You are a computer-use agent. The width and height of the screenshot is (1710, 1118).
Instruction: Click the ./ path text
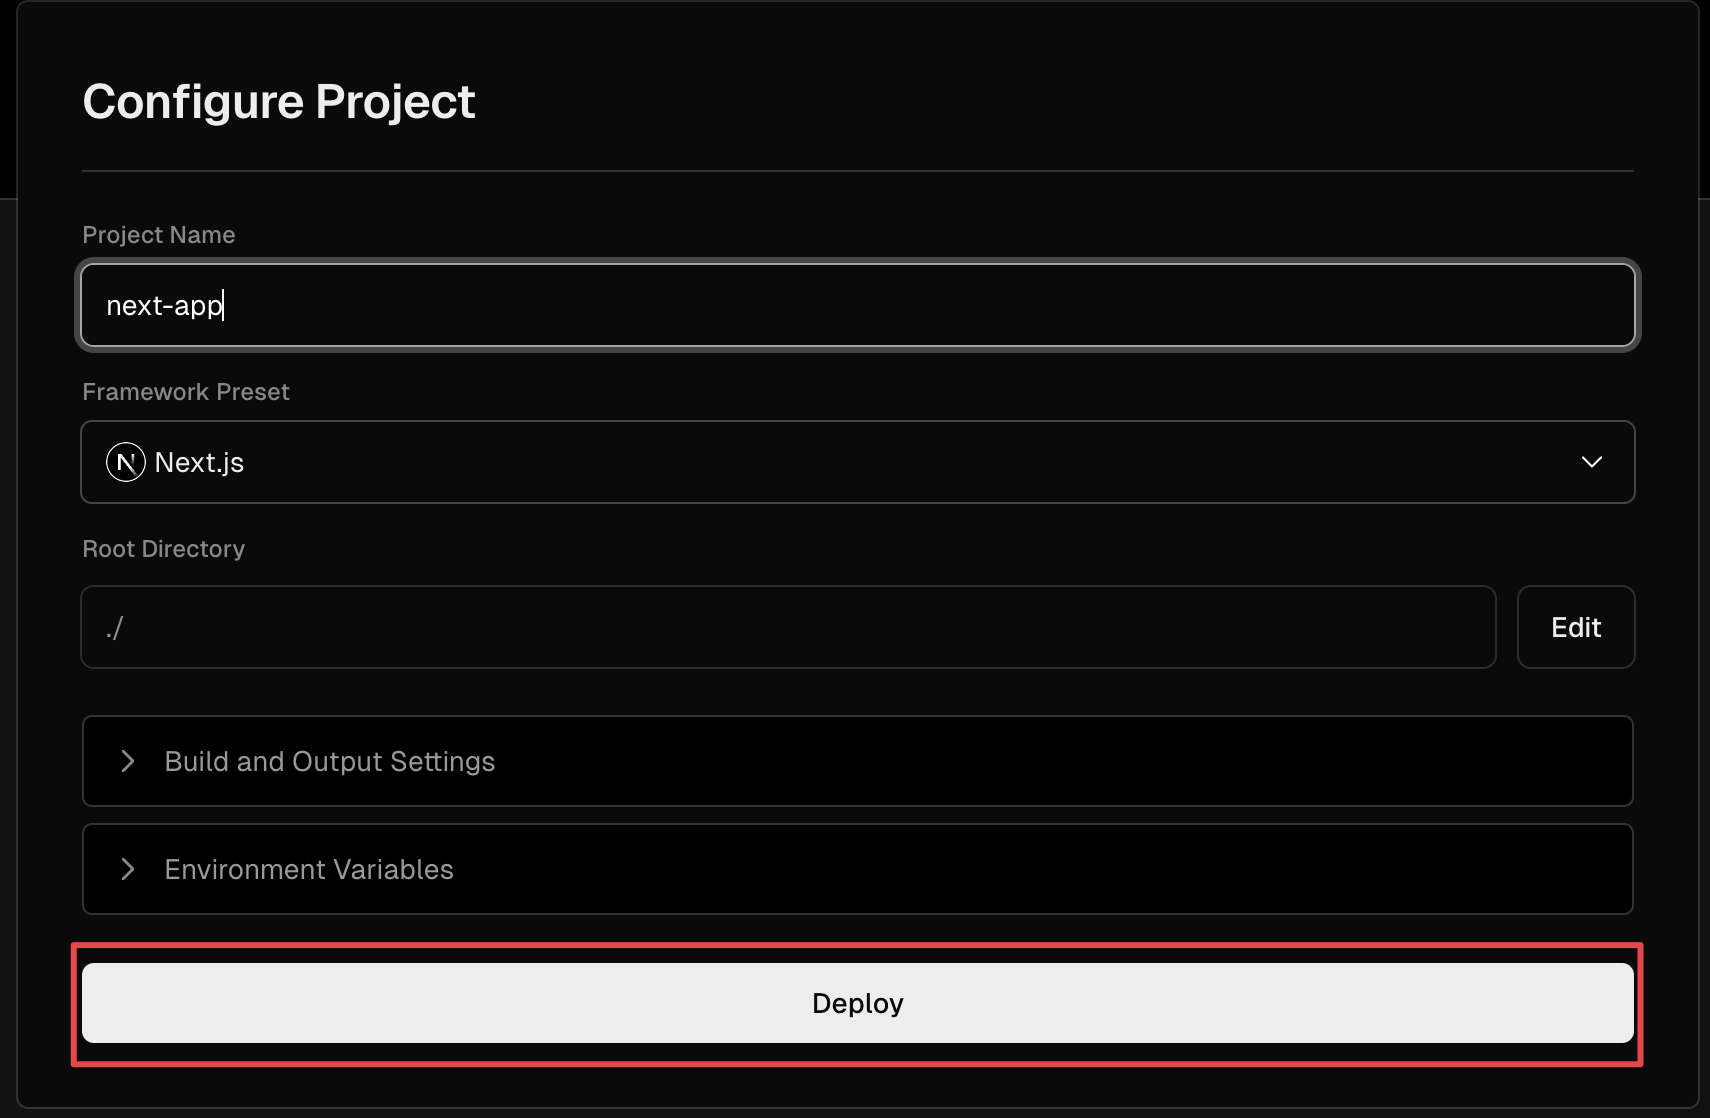[x=115, y=628]
